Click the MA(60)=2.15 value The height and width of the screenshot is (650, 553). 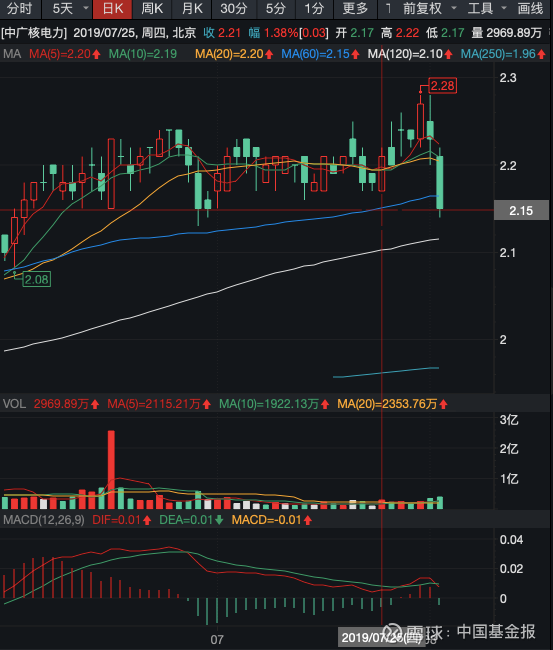pyautogui.click(x=320, y=54)
